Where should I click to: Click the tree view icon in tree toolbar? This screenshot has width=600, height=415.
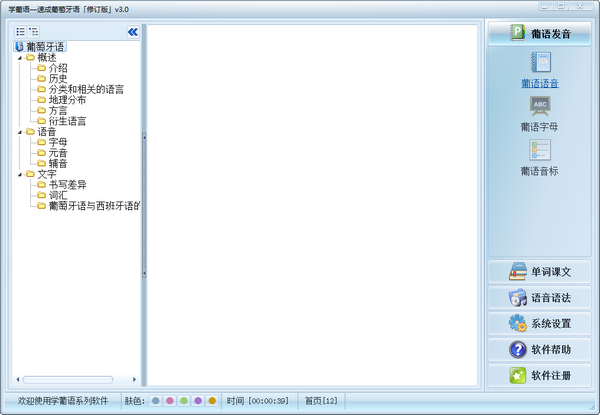[33, 32]
